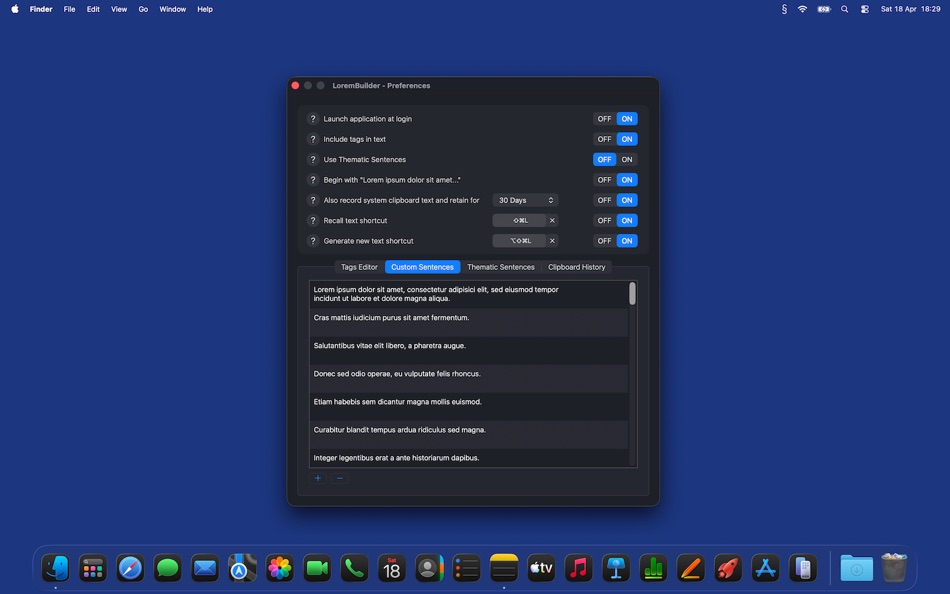Open Control Center in menu bar

(x=865, y=9)
